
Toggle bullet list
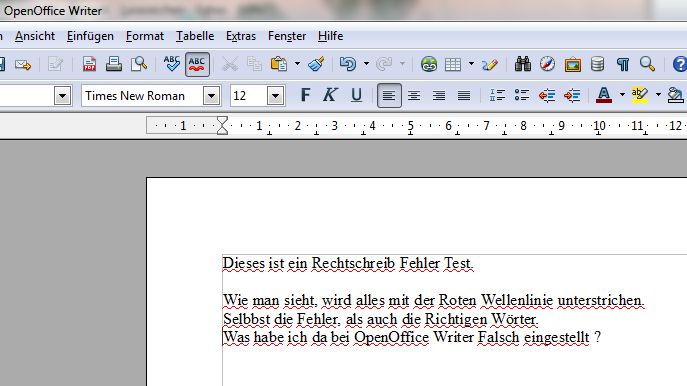point(522,95)
